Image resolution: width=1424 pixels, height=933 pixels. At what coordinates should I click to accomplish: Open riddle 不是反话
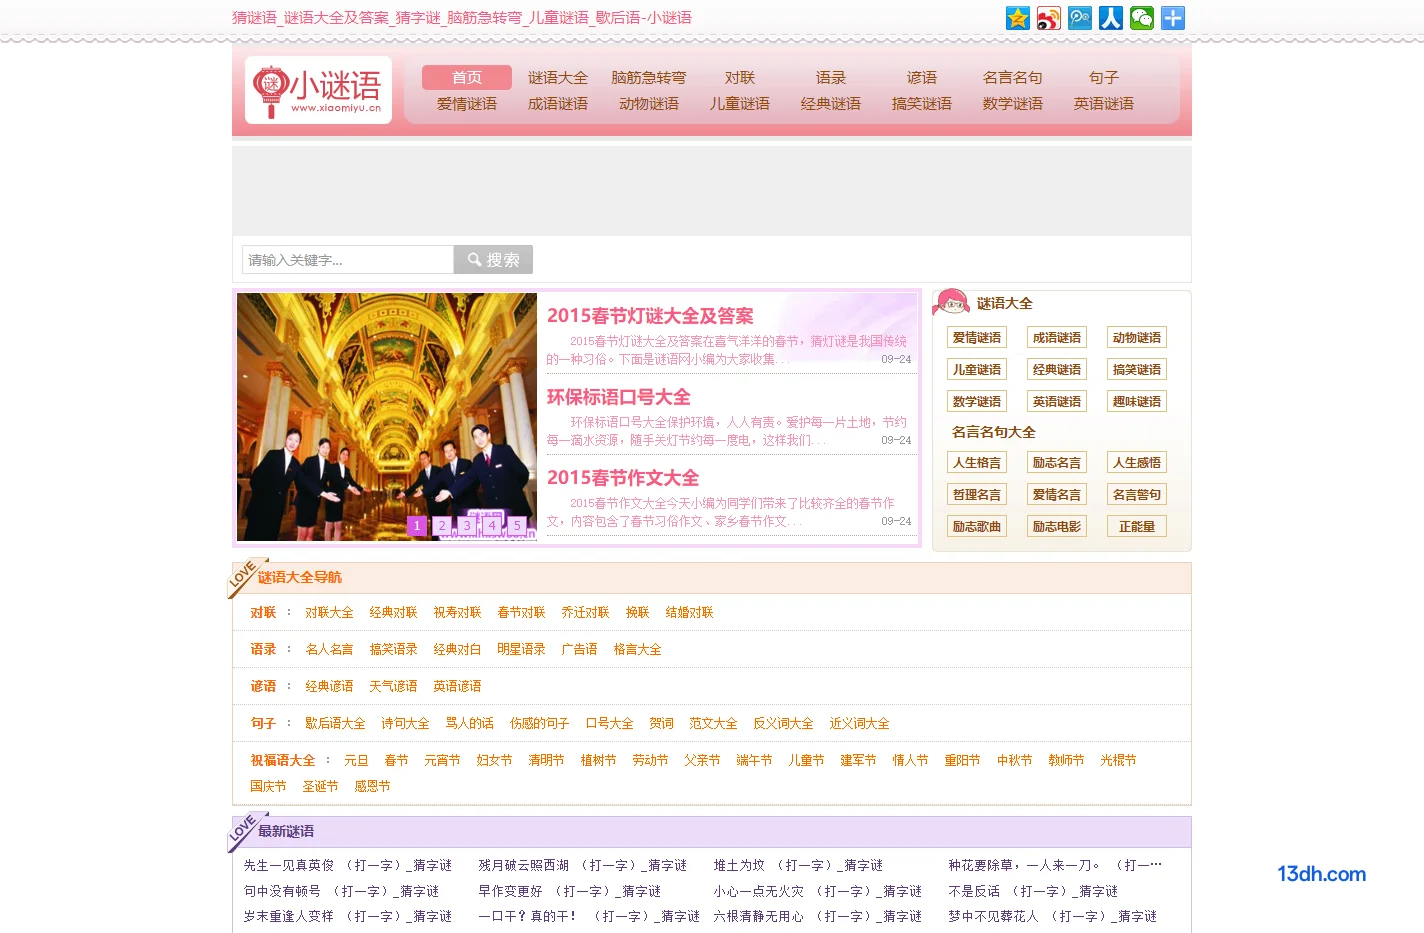click(x=1033, y=892)
